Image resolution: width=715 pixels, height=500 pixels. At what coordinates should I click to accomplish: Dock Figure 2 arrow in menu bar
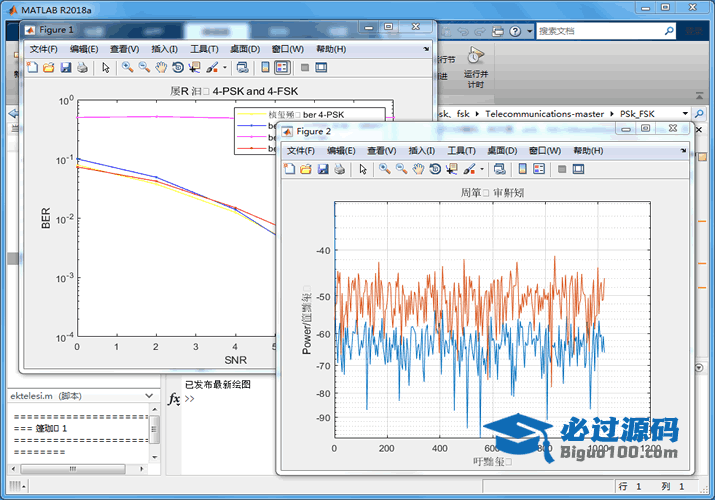683,150
